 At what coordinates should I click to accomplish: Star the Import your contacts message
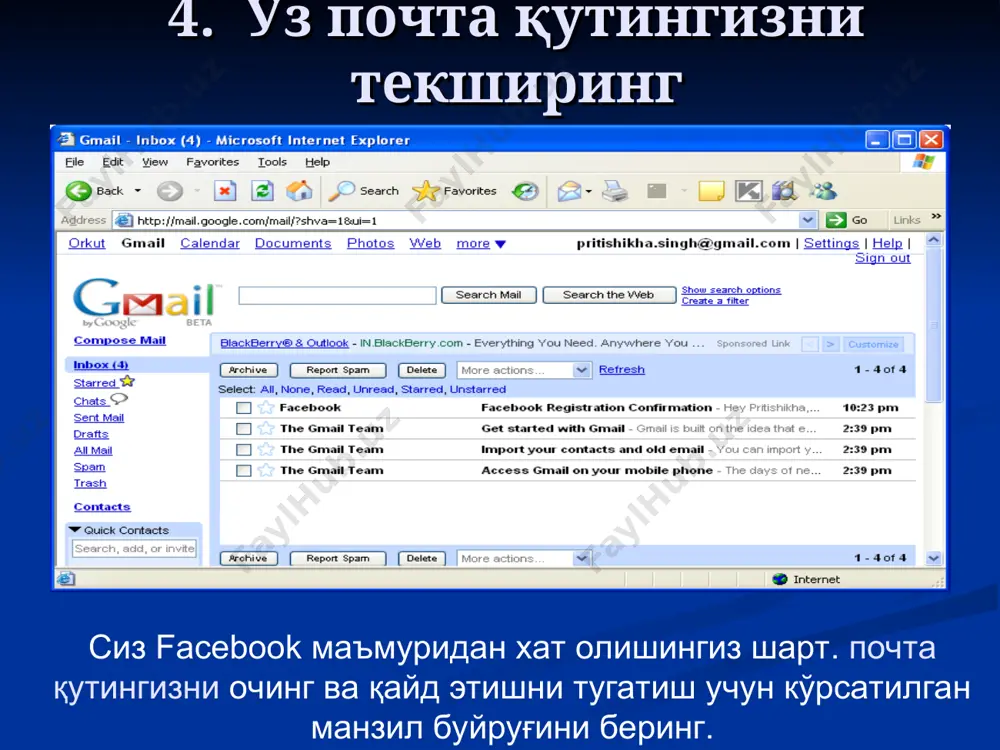(266, 450)
